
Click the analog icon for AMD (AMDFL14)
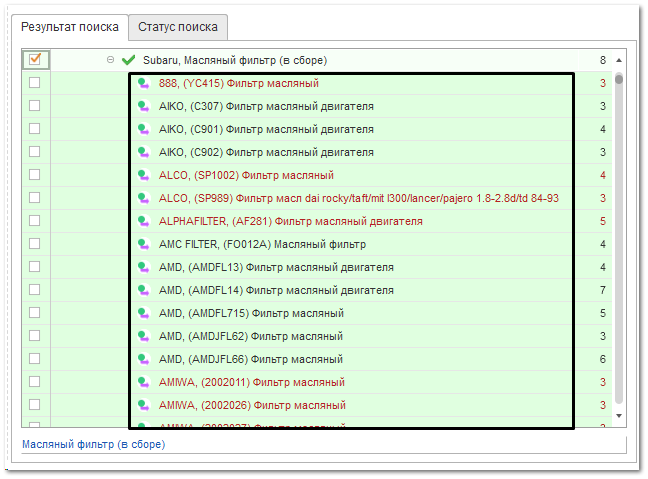[143, 290]
